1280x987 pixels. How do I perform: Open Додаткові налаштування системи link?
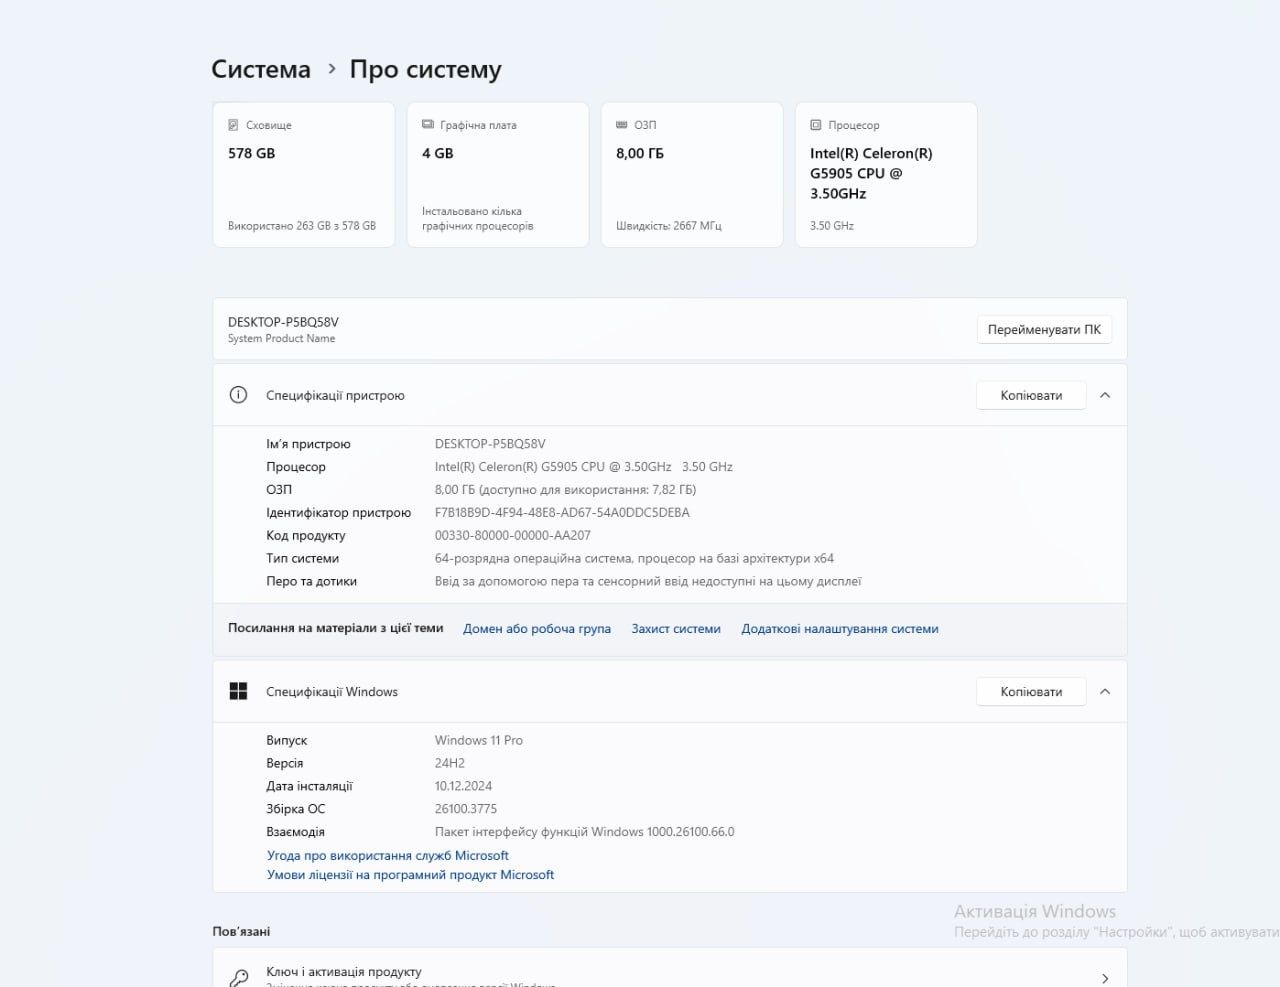(x=840, y=629)
